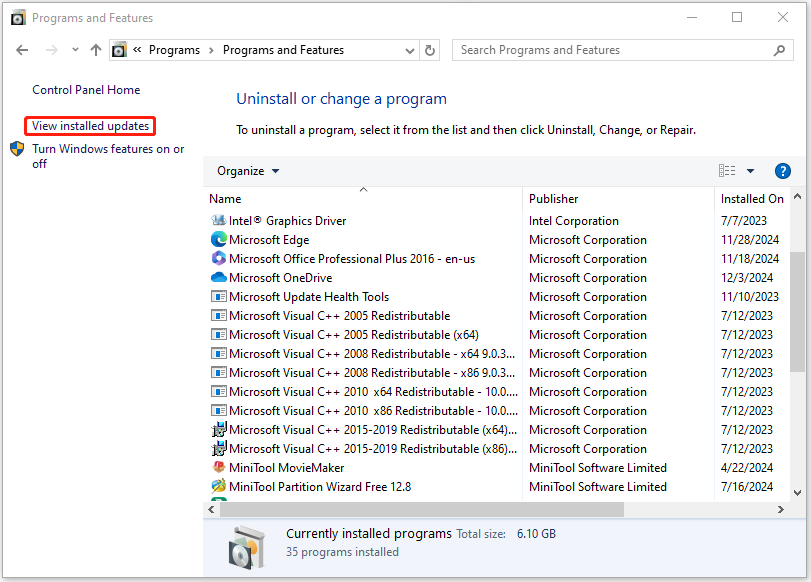Click the vertical scrollbar down arrow
811x582 pixels.
click(798, 493)
